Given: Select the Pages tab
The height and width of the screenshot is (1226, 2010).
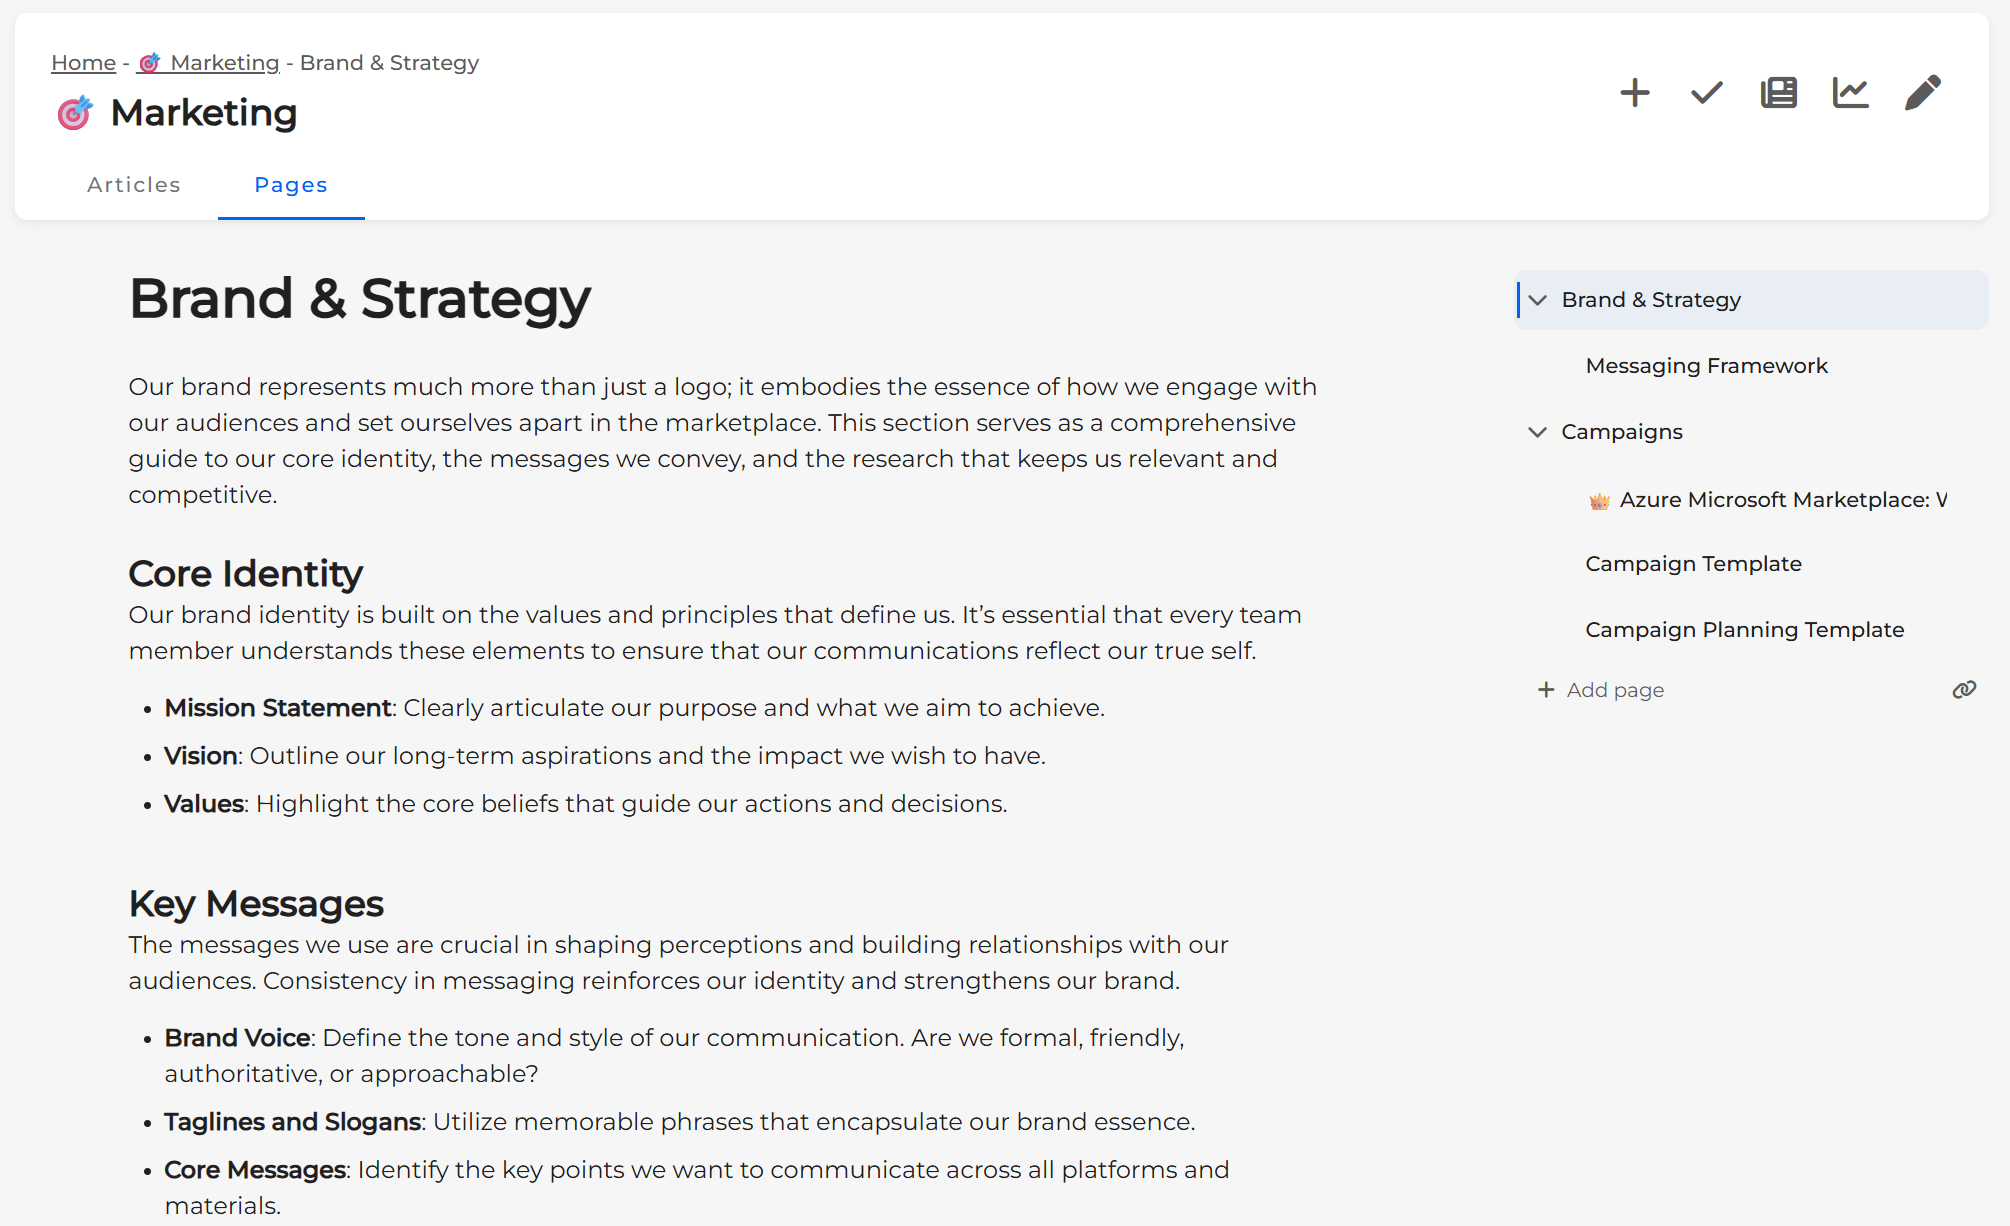Looking at the screenshot, I should coord(291,185).
